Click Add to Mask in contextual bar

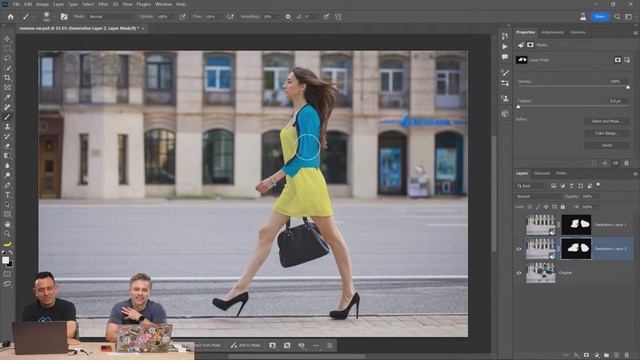(245, 345)
